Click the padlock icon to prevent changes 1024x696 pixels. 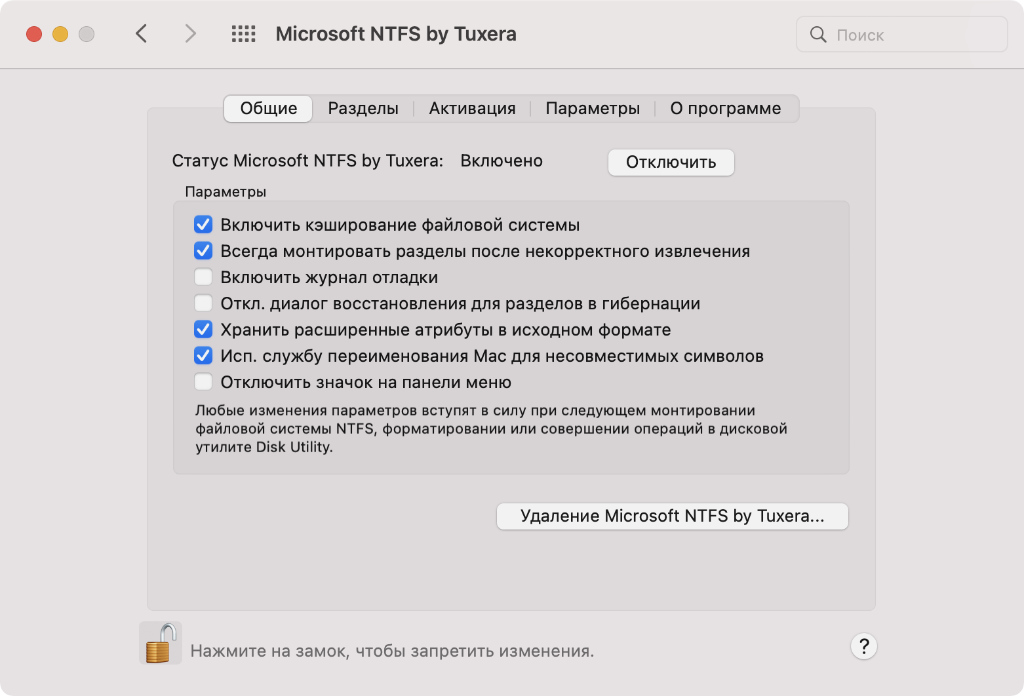click(160, 643)
